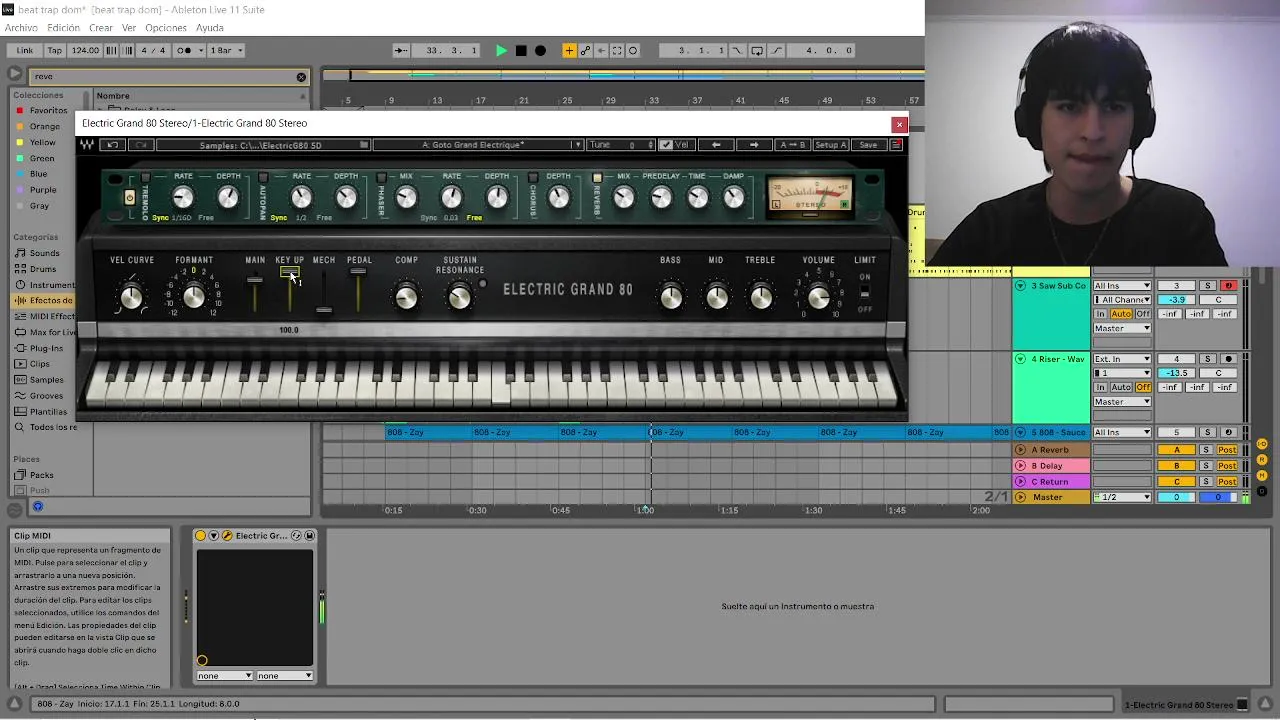
Task: Select the Plug-Ins category
Action: [46, 348]
